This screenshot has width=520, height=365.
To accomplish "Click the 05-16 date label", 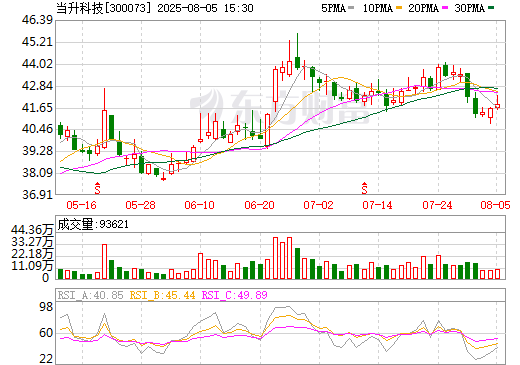I will pos(81,205).
